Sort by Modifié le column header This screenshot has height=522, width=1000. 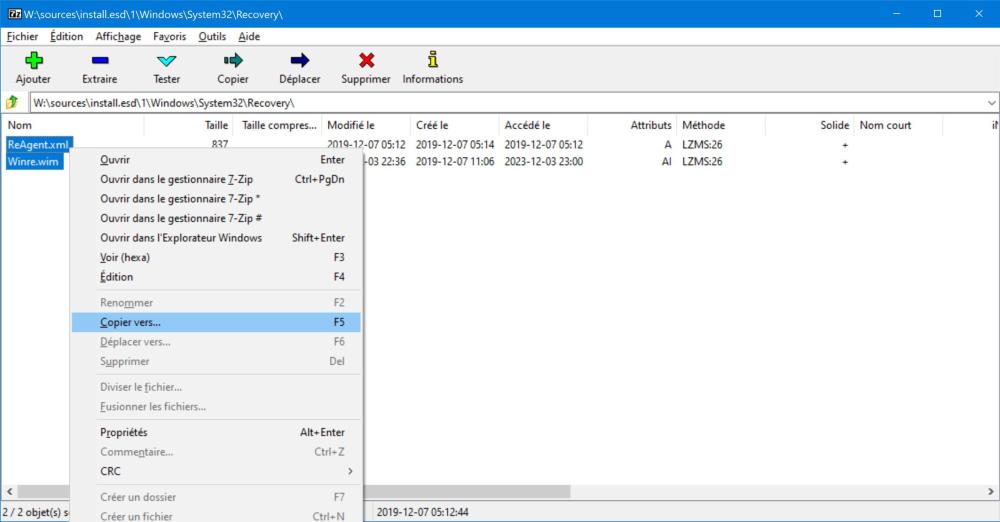[366, 125]
